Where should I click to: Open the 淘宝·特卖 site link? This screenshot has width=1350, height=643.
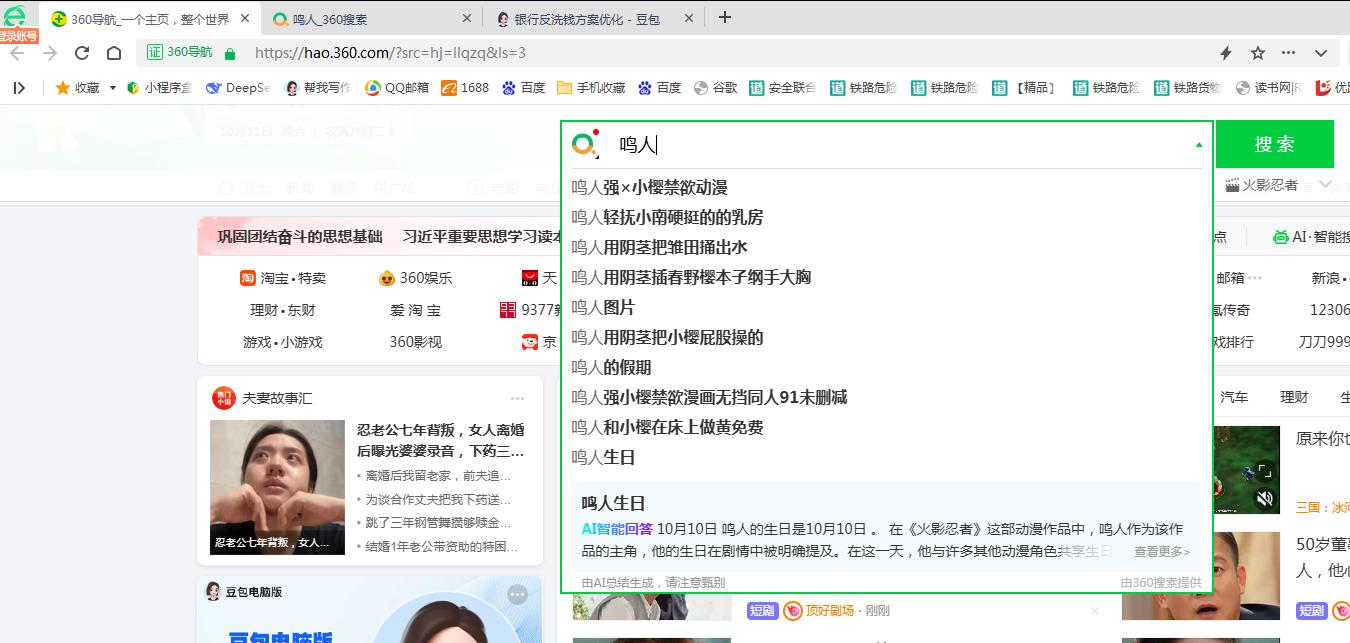pyautogui.click(x=283, y=278)
